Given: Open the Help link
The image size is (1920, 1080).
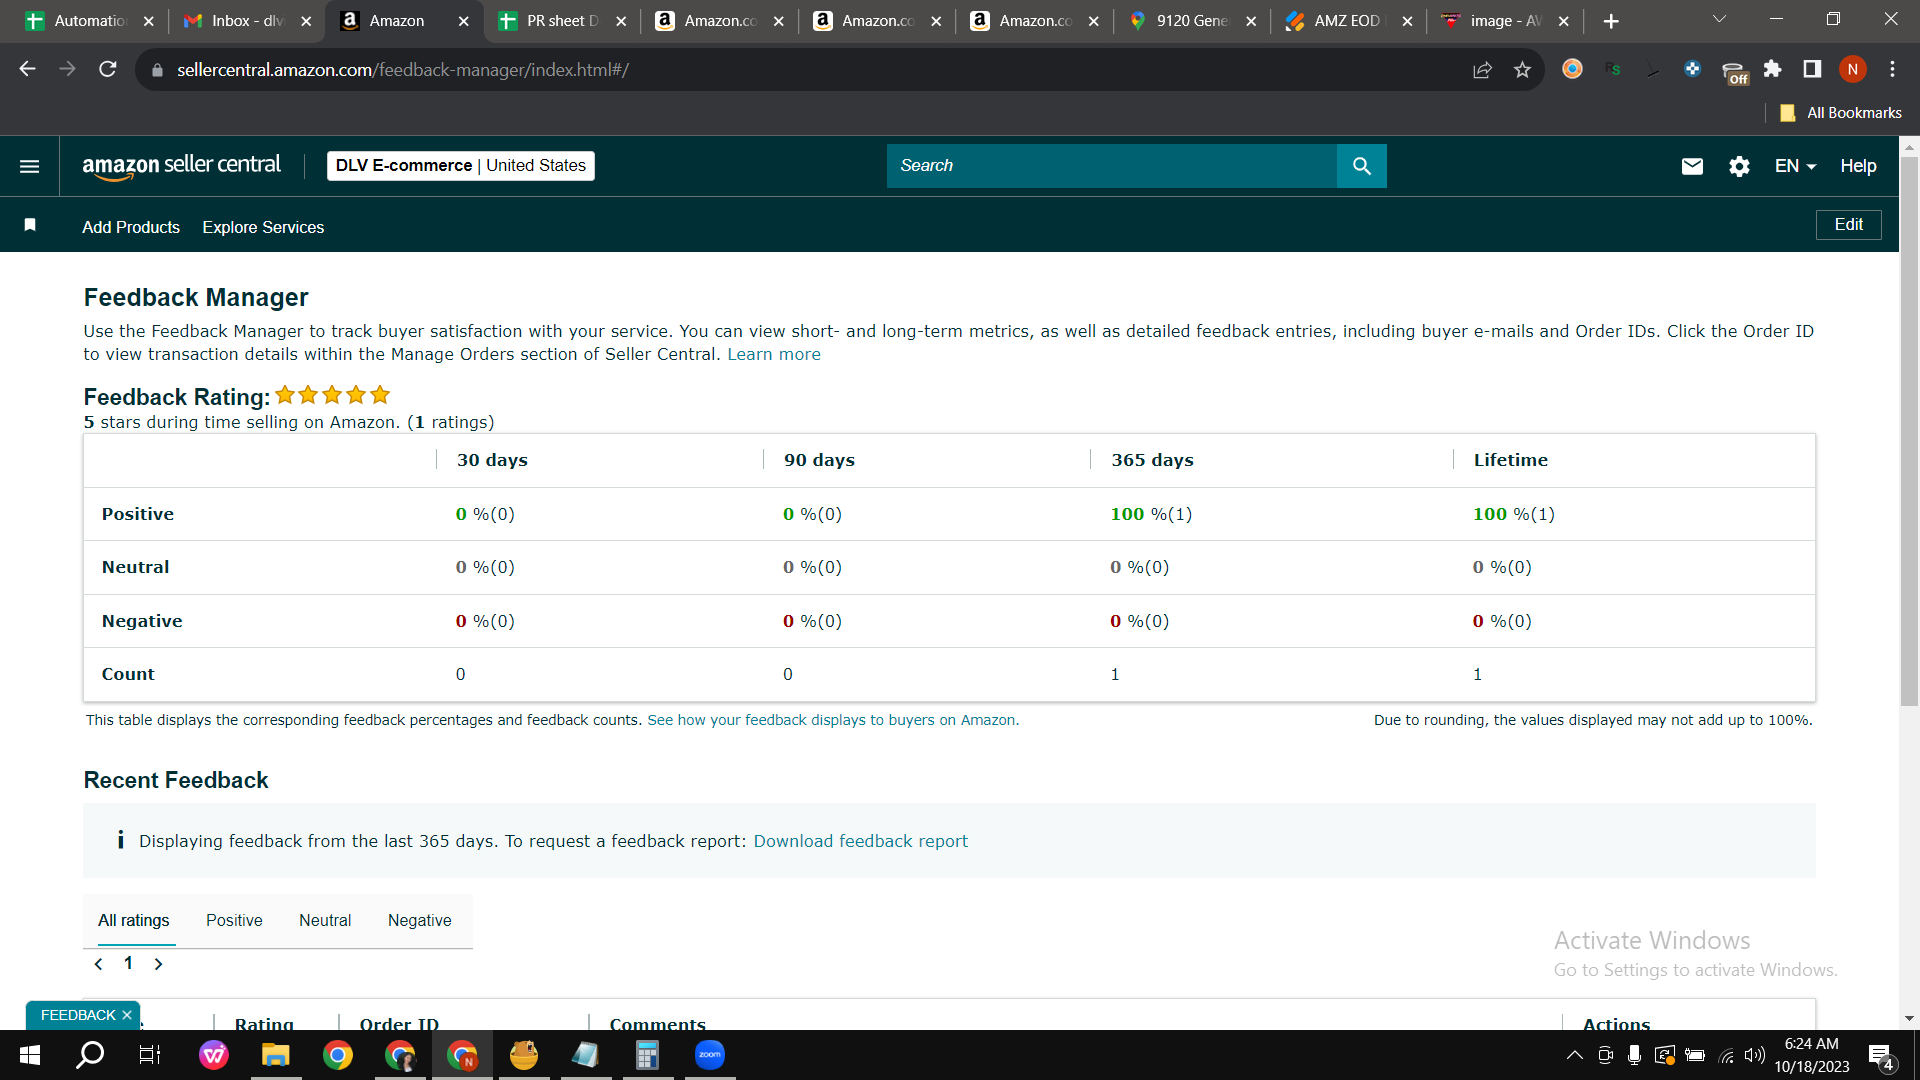Looking at the screenshot, I should click(1858, 166).
